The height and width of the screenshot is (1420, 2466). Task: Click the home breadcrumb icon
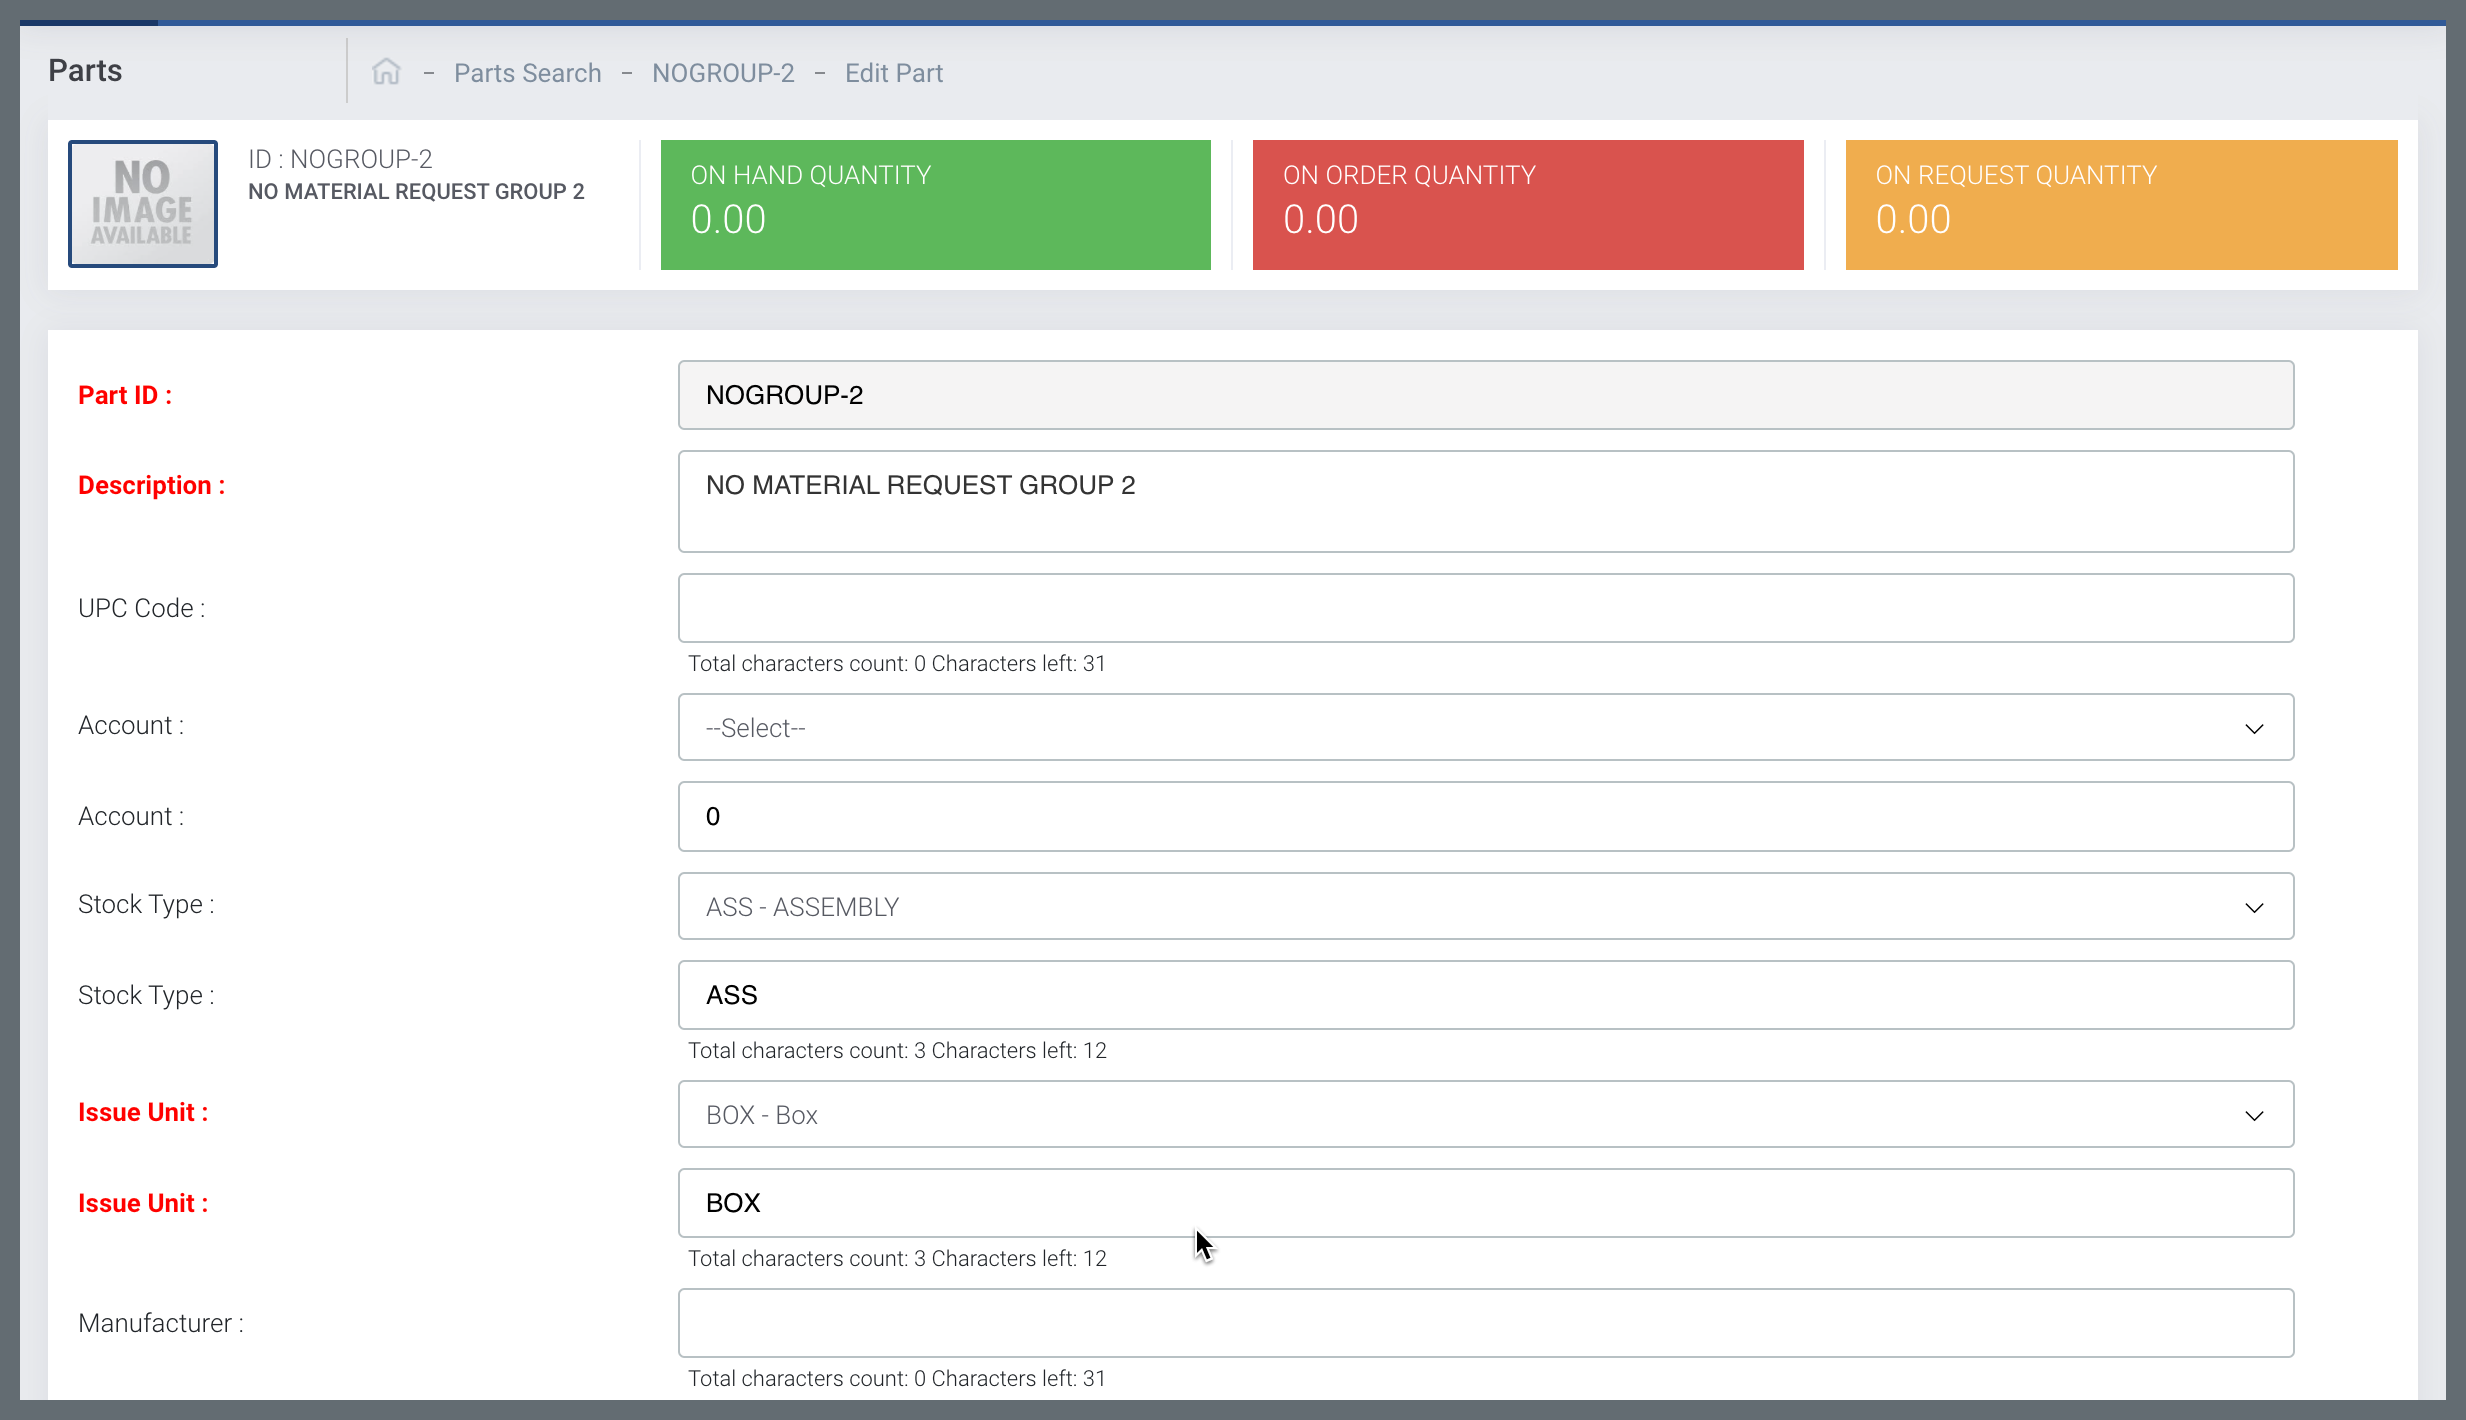tap(386, 72)
